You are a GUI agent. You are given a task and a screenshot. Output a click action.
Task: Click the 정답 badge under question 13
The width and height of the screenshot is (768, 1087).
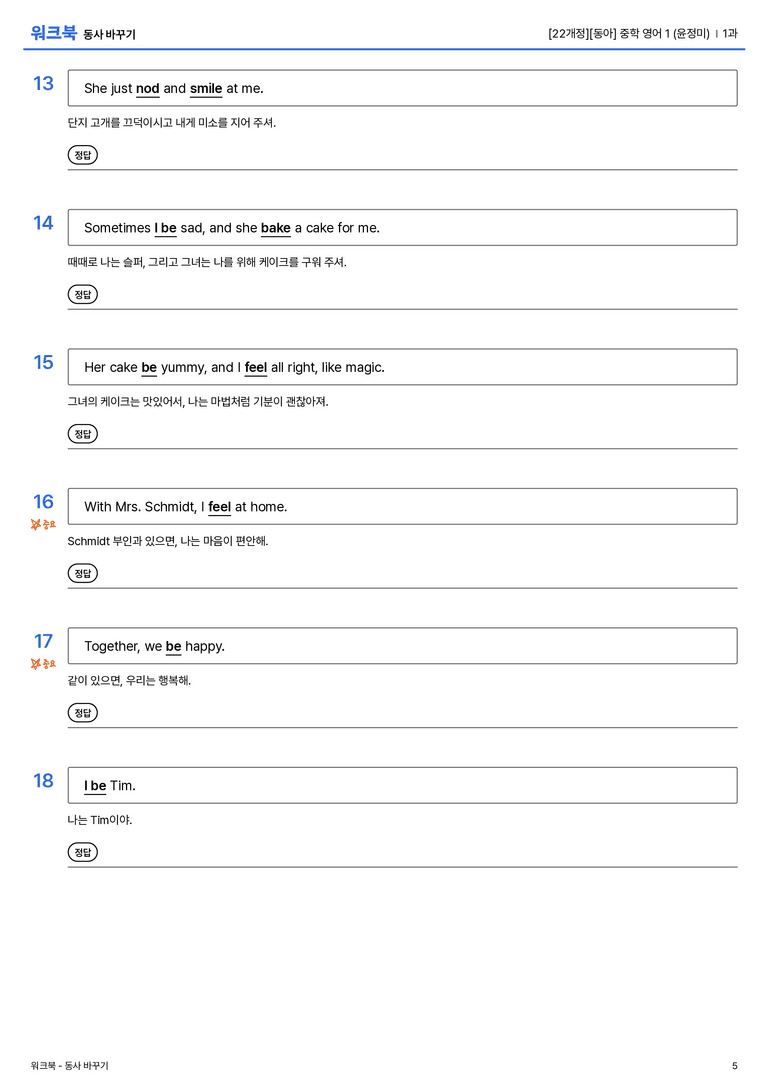82,155
